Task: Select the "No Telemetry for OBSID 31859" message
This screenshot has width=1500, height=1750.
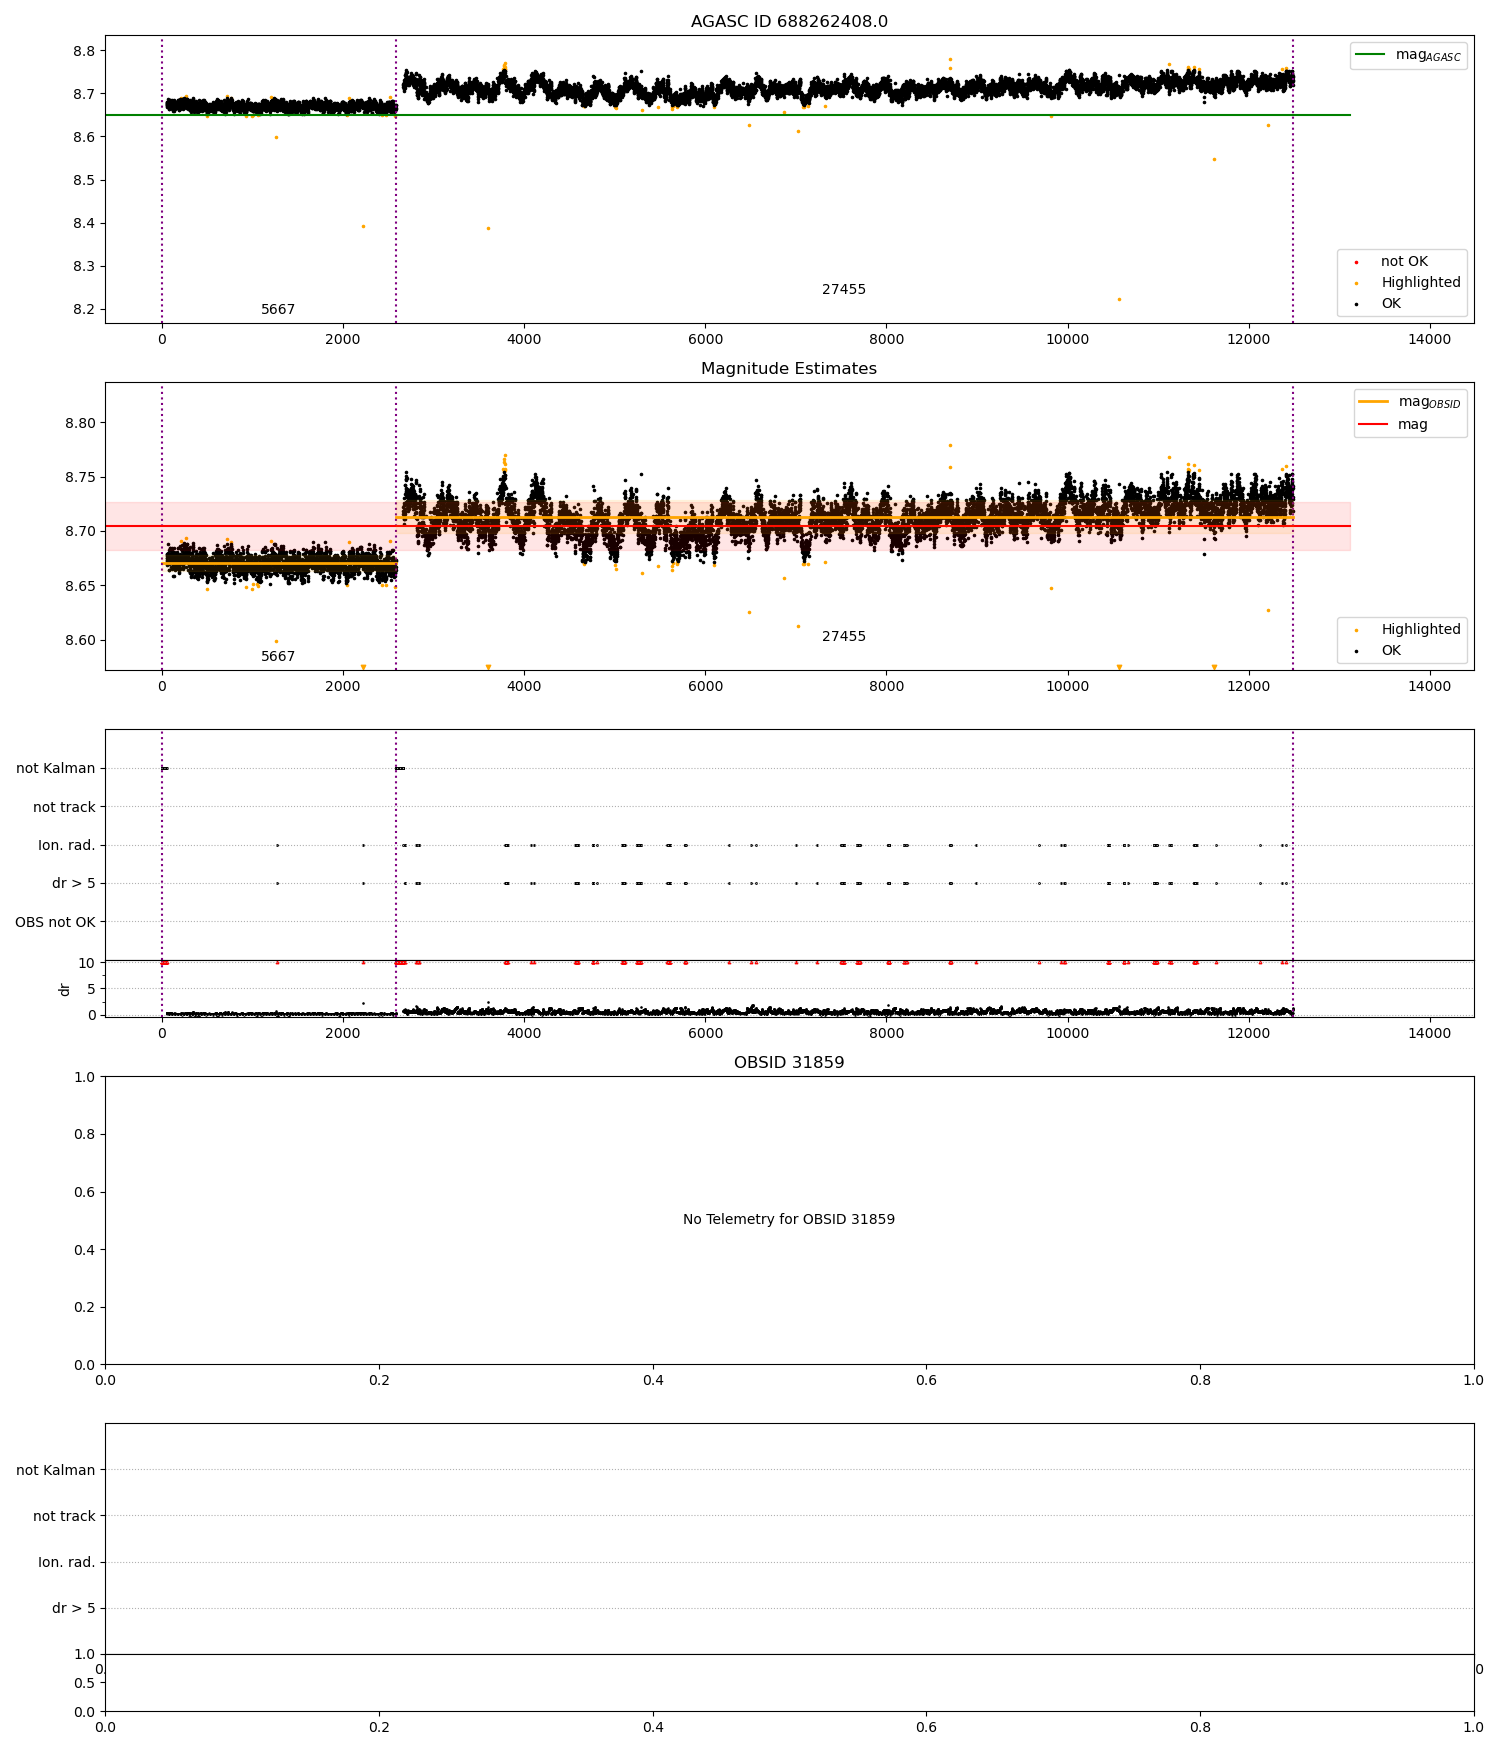Action: (789, 1220)
